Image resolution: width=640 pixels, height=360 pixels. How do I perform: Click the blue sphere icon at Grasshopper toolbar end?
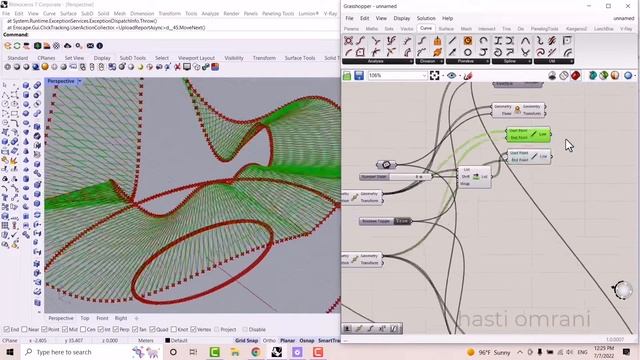[628, 76]
